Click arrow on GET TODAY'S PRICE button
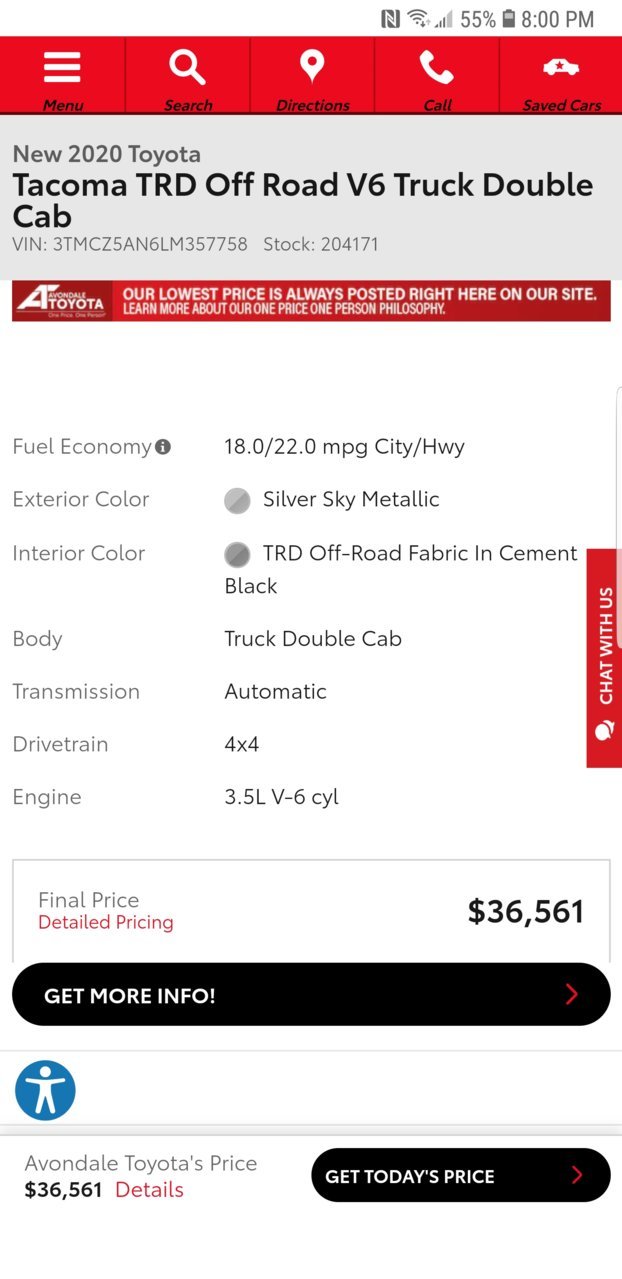Screen dimensions: 622x1279 [x=576, y=1175]
